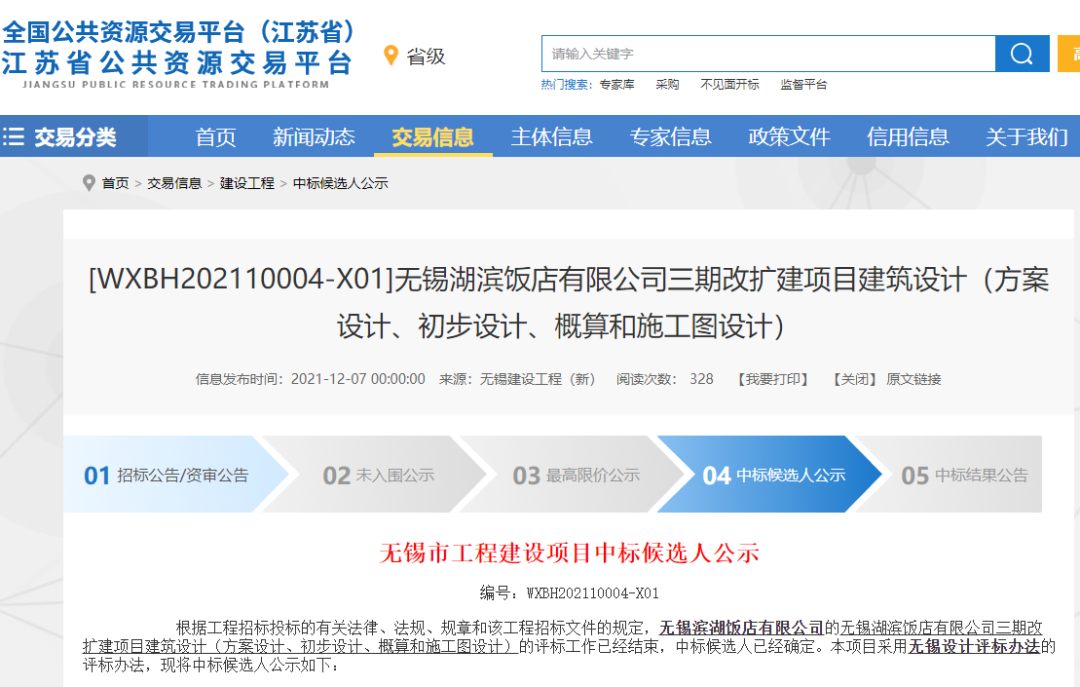Click the site logo title
Image resolution: width=1080 pixels, height=687 pixels.
pyautogui.click(x=178, y=50)
